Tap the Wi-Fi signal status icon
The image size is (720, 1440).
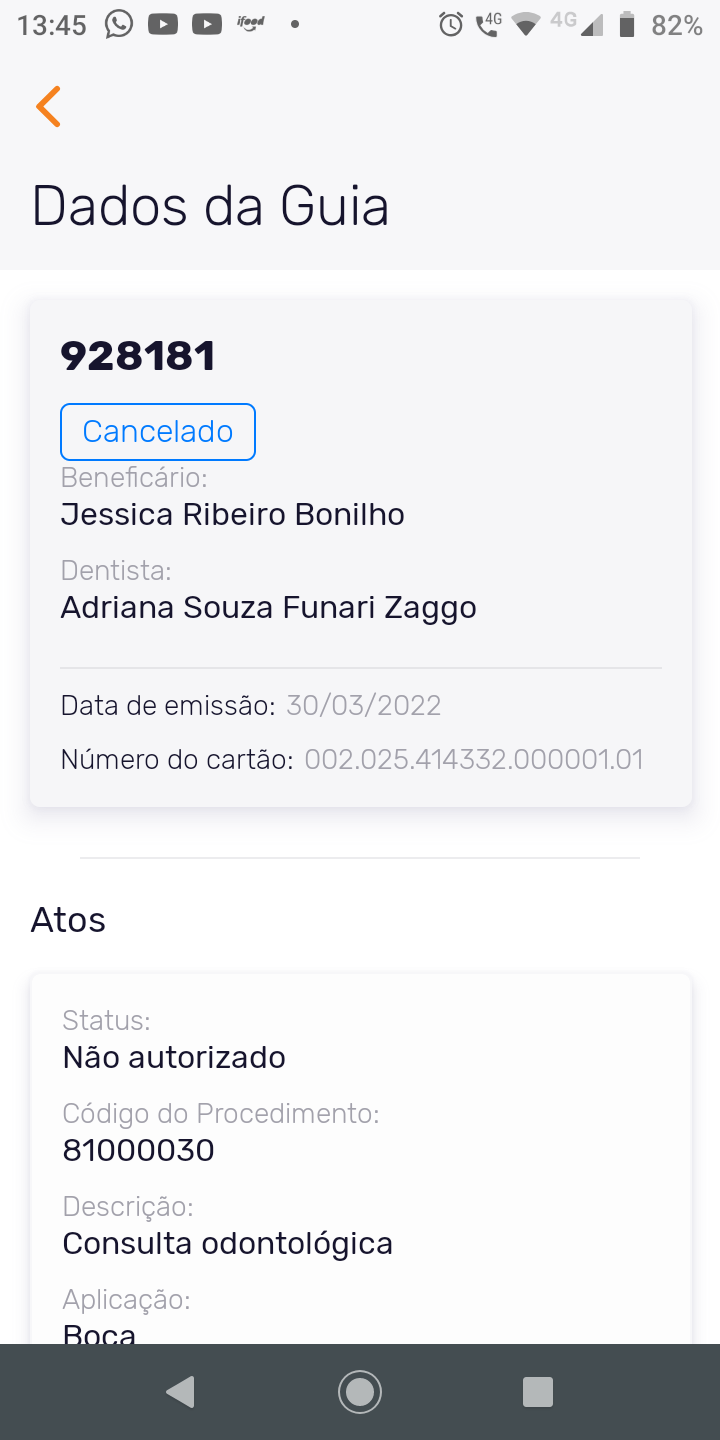coord(525,25)
